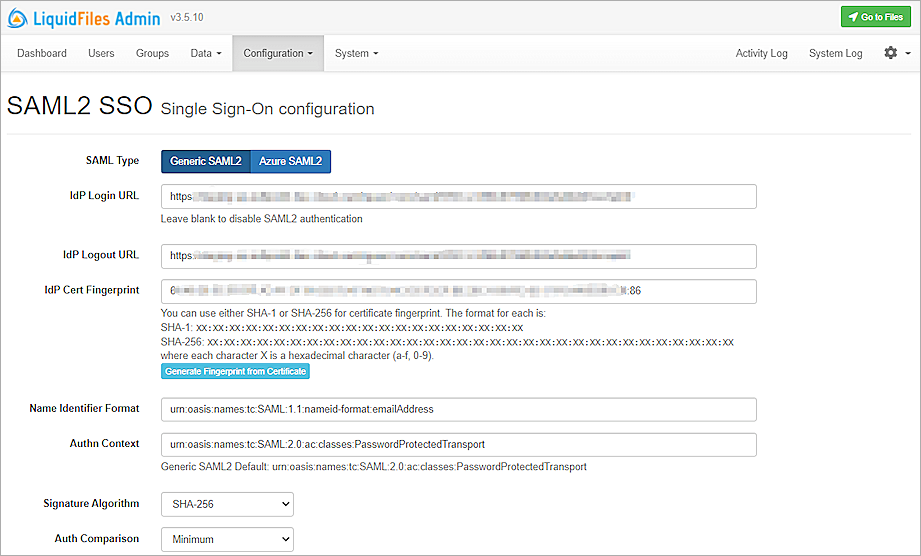Viewport: 921px width, 556px height.
Task: Focus the IdP Login URL field
Action: tap(459, 197)
